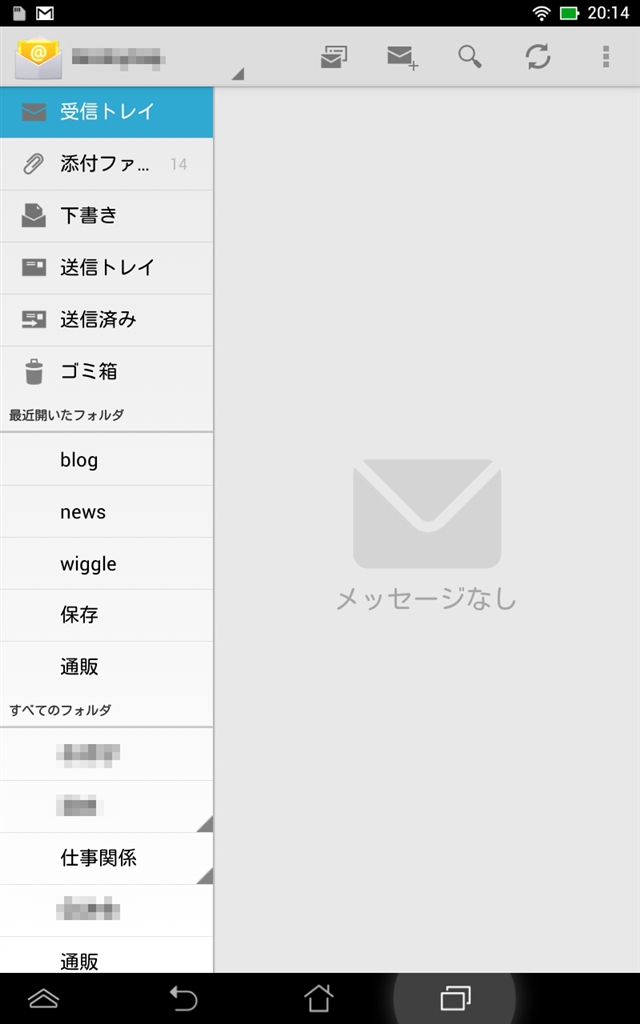Open the three-dot overflow menu
The image size is (640, 1024).
606,57
